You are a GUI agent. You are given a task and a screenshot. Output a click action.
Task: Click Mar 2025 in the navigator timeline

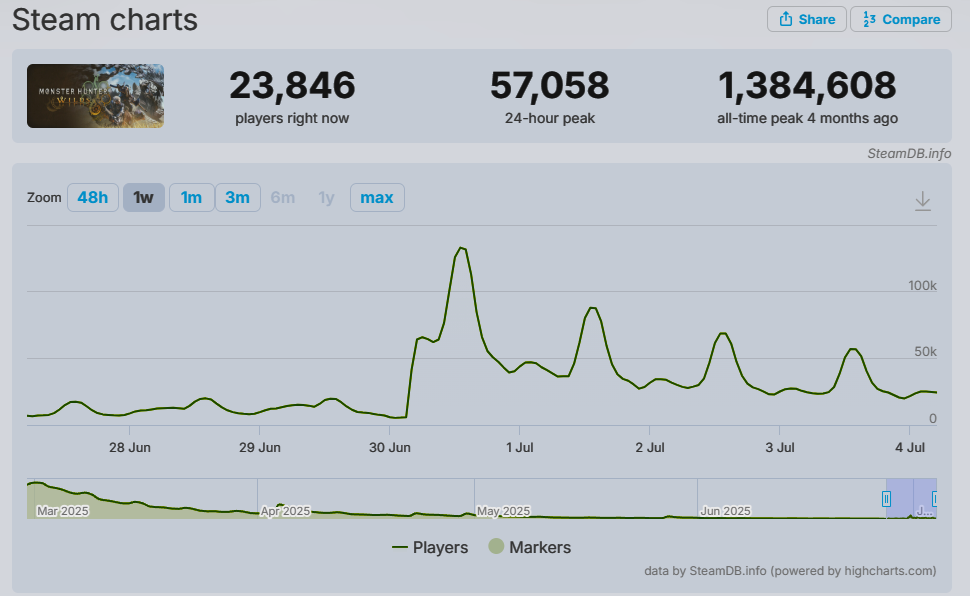coord(62,511)
